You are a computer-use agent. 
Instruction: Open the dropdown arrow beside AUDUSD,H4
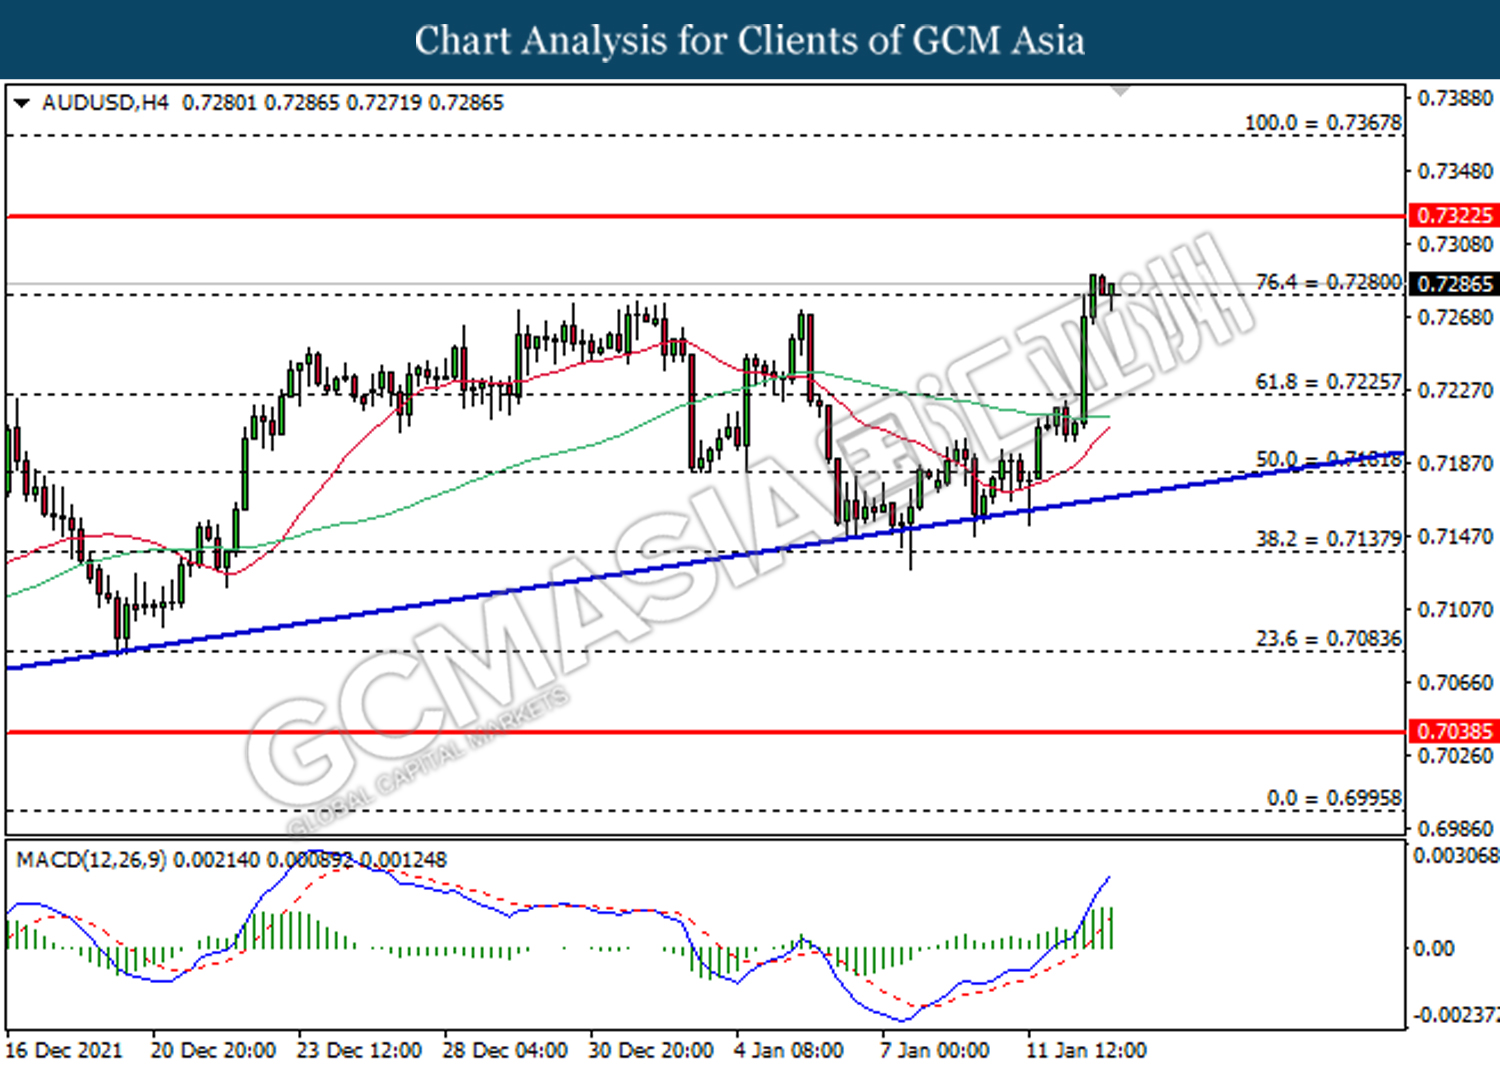click(x=22, y=103)
